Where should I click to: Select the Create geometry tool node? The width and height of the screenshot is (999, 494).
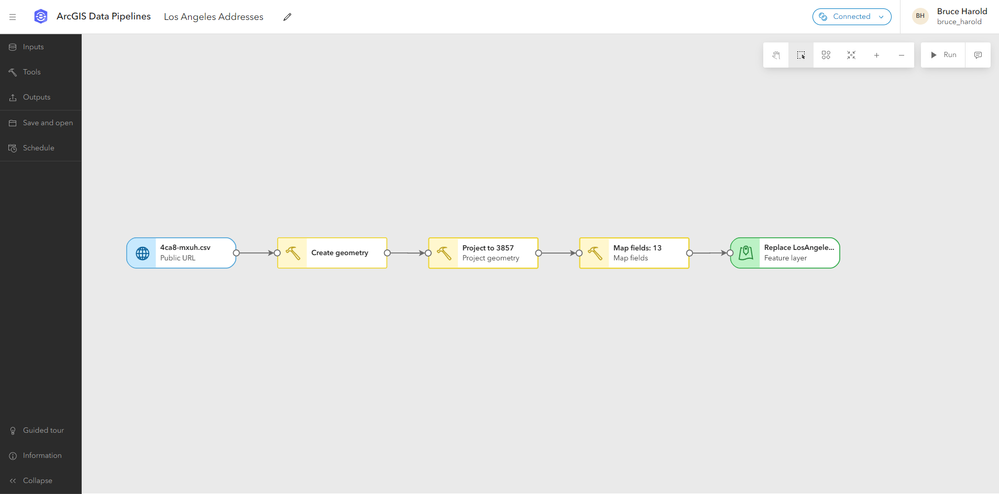tap(332, 253)
